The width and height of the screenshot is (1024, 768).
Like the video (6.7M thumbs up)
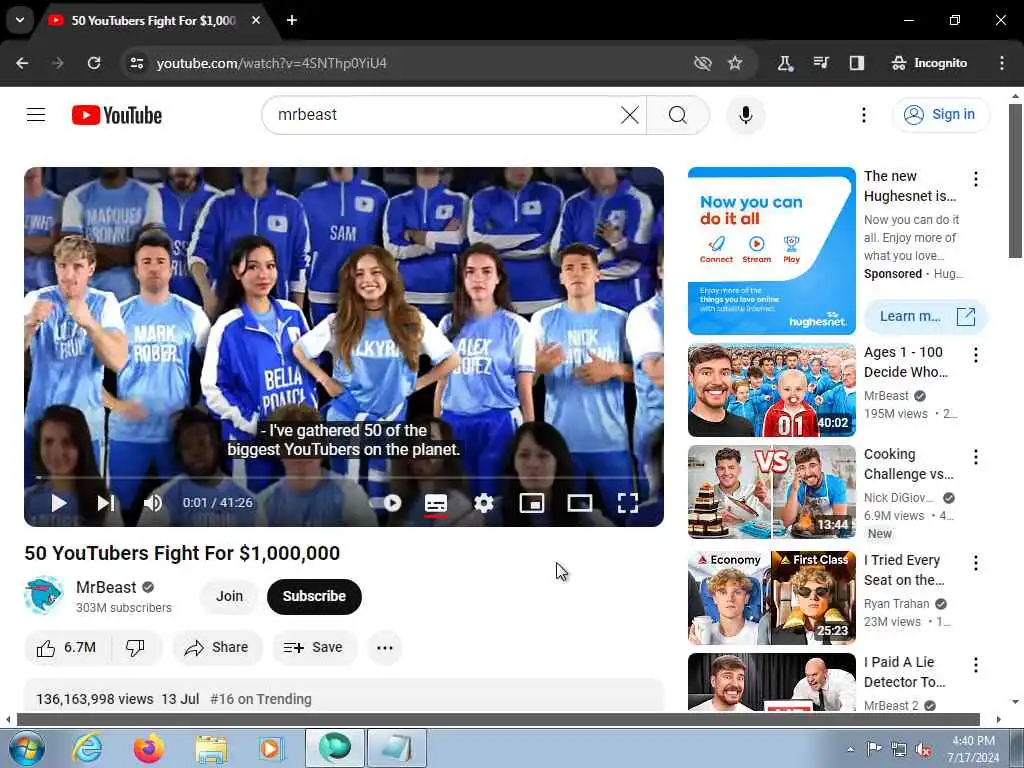coord(67,648)
